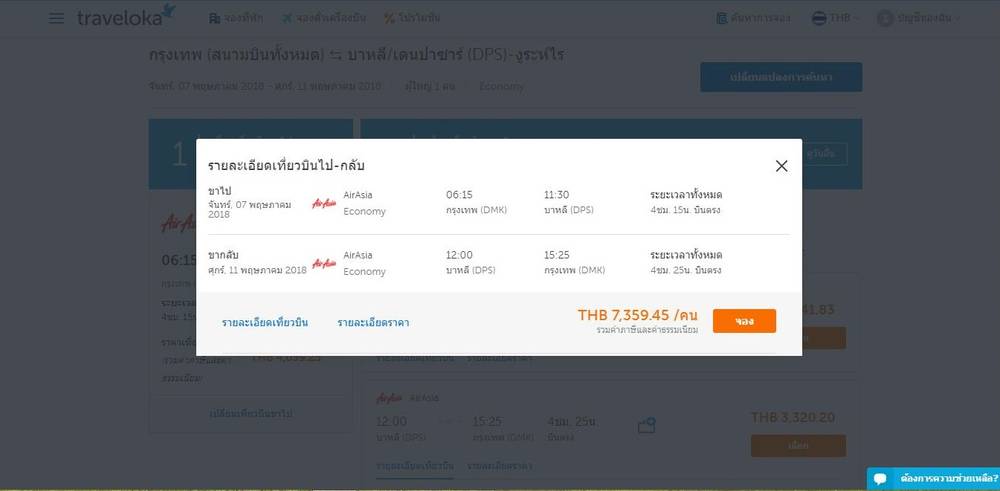The image size is (1000, 491).
Task: Click the baggage icon on 12:00 flight
Action: (647, 426)
